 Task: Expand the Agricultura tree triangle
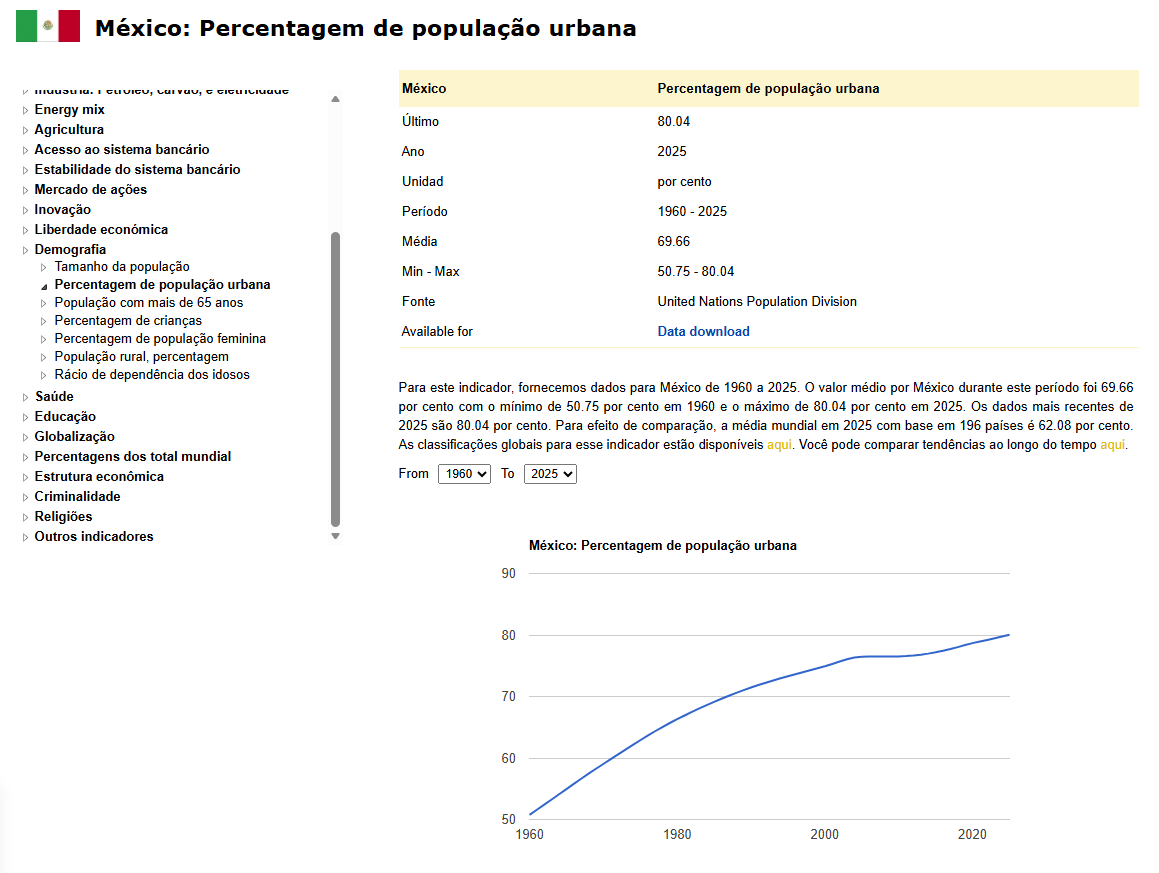pos(25,130)
